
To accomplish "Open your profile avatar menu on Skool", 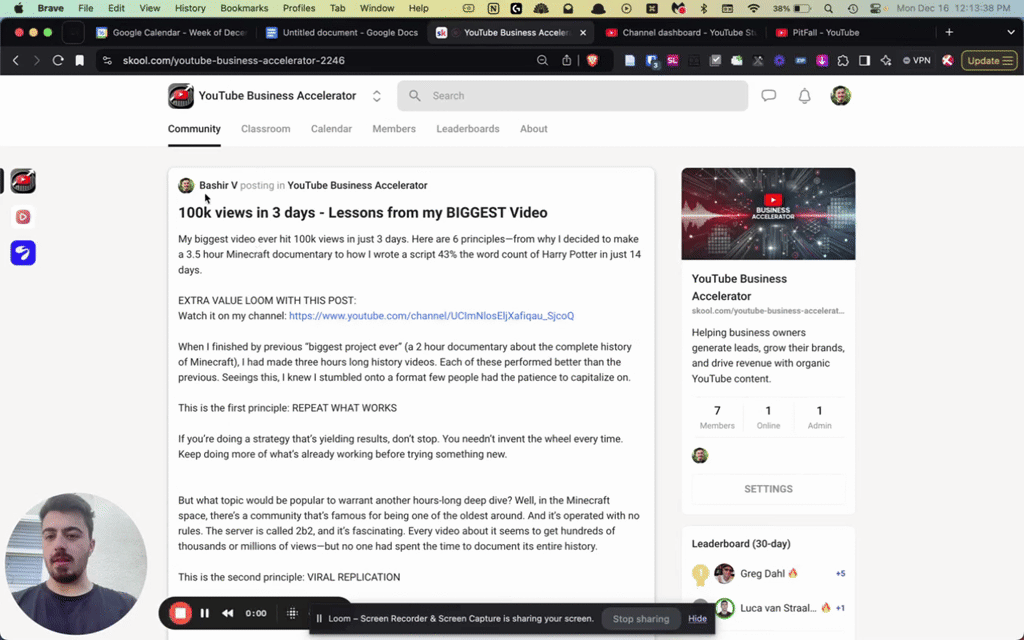I will [840, 95].
